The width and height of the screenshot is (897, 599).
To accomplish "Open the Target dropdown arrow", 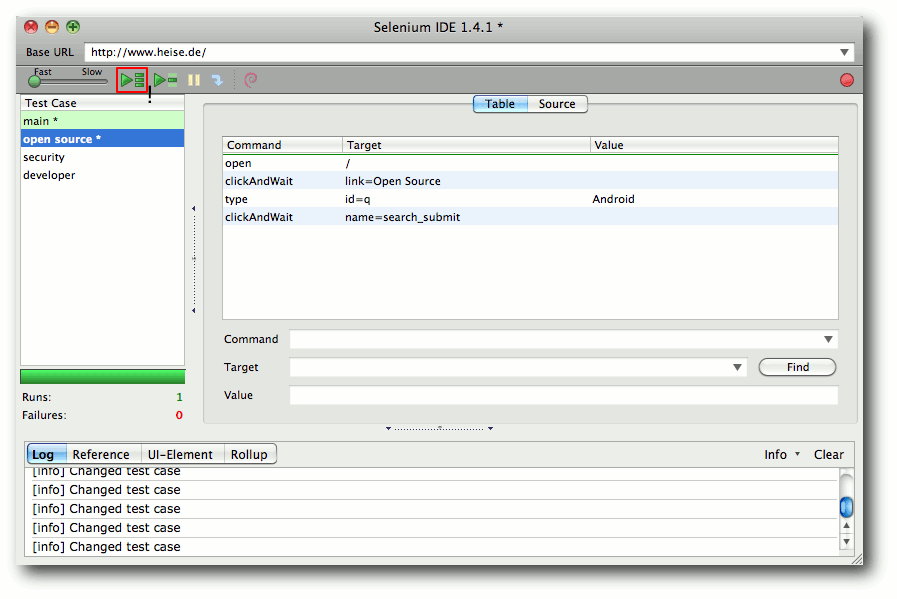I will click(x=737, y=367).
